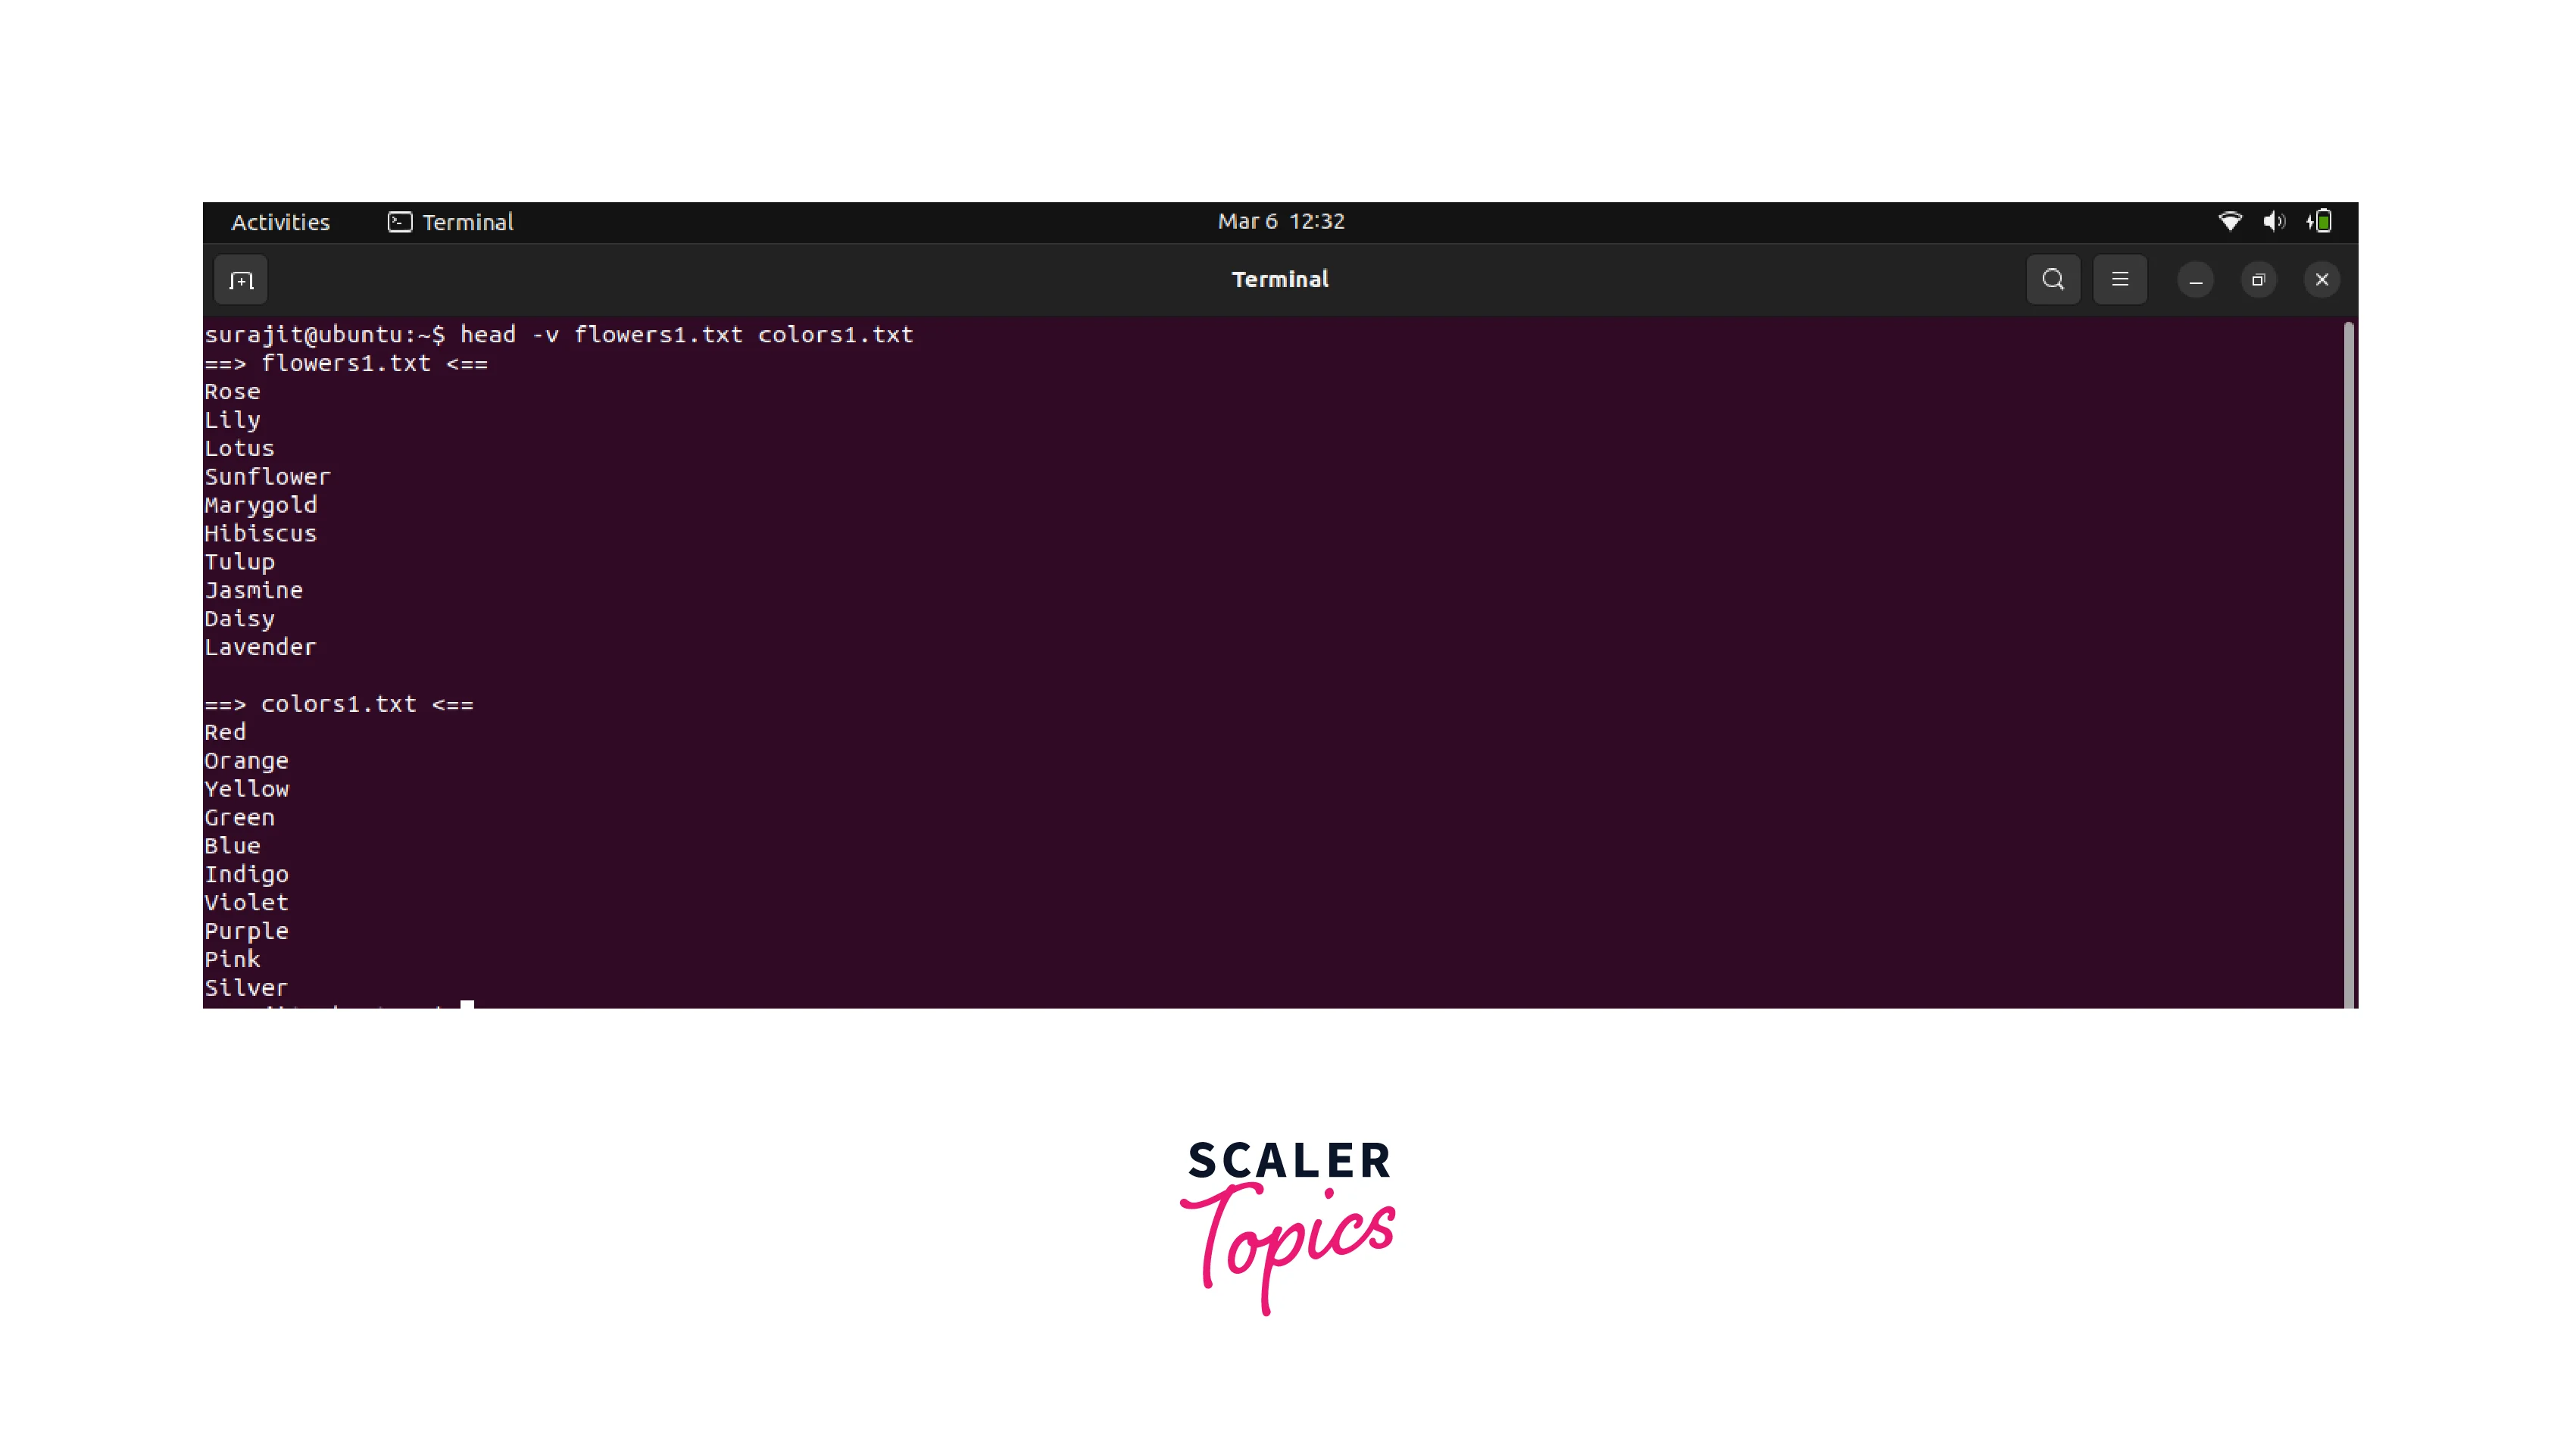Open the terminal search tool
Screen dimensions: 2576x1454
[x=2053, y=280]
